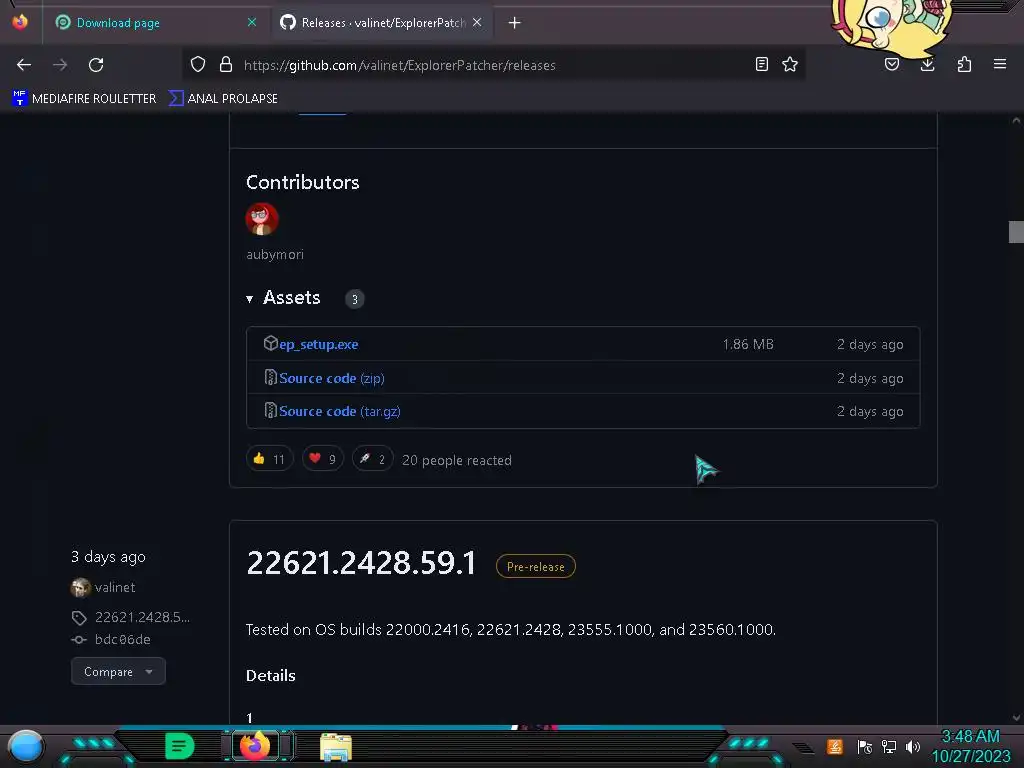Open the Start orb on taskbar
The image size is (1024, 768).
point(25,746)
